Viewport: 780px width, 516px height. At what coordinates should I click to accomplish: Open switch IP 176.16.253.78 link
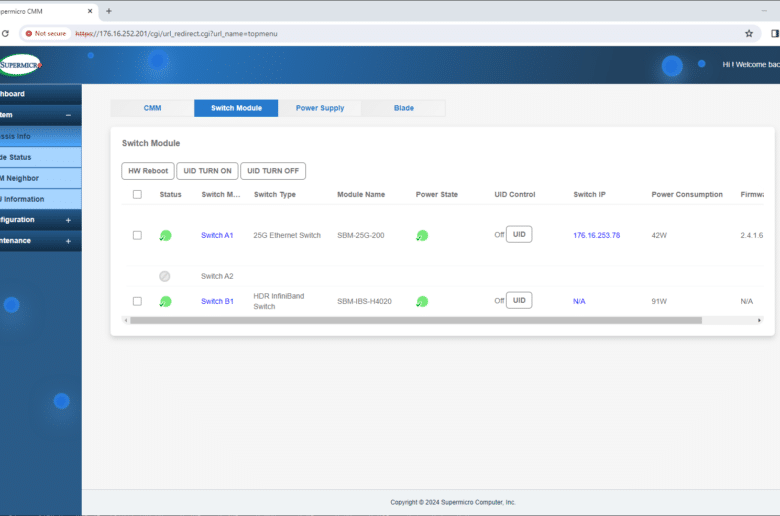click(596, 235)
